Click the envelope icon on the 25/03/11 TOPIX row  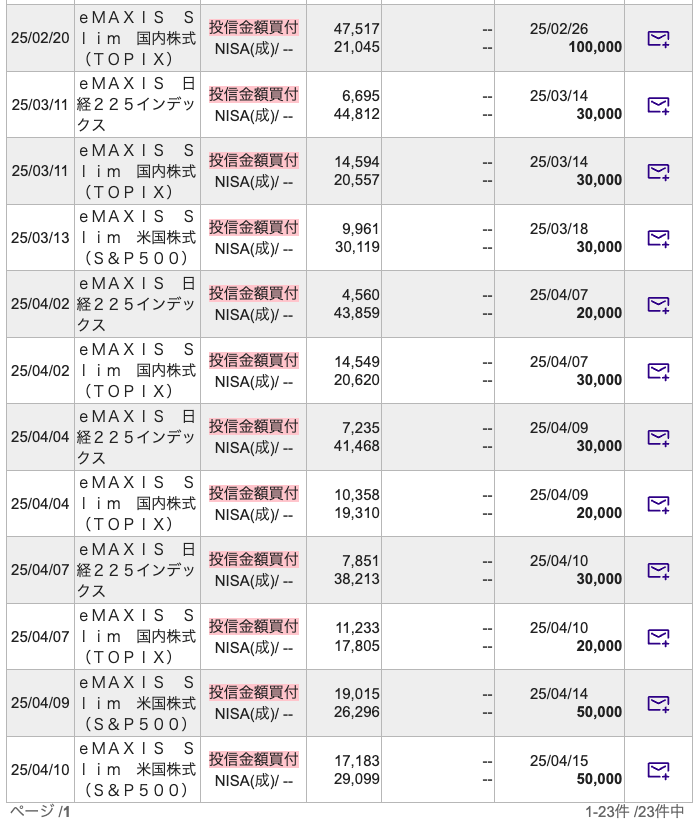(x=660, y=170)
